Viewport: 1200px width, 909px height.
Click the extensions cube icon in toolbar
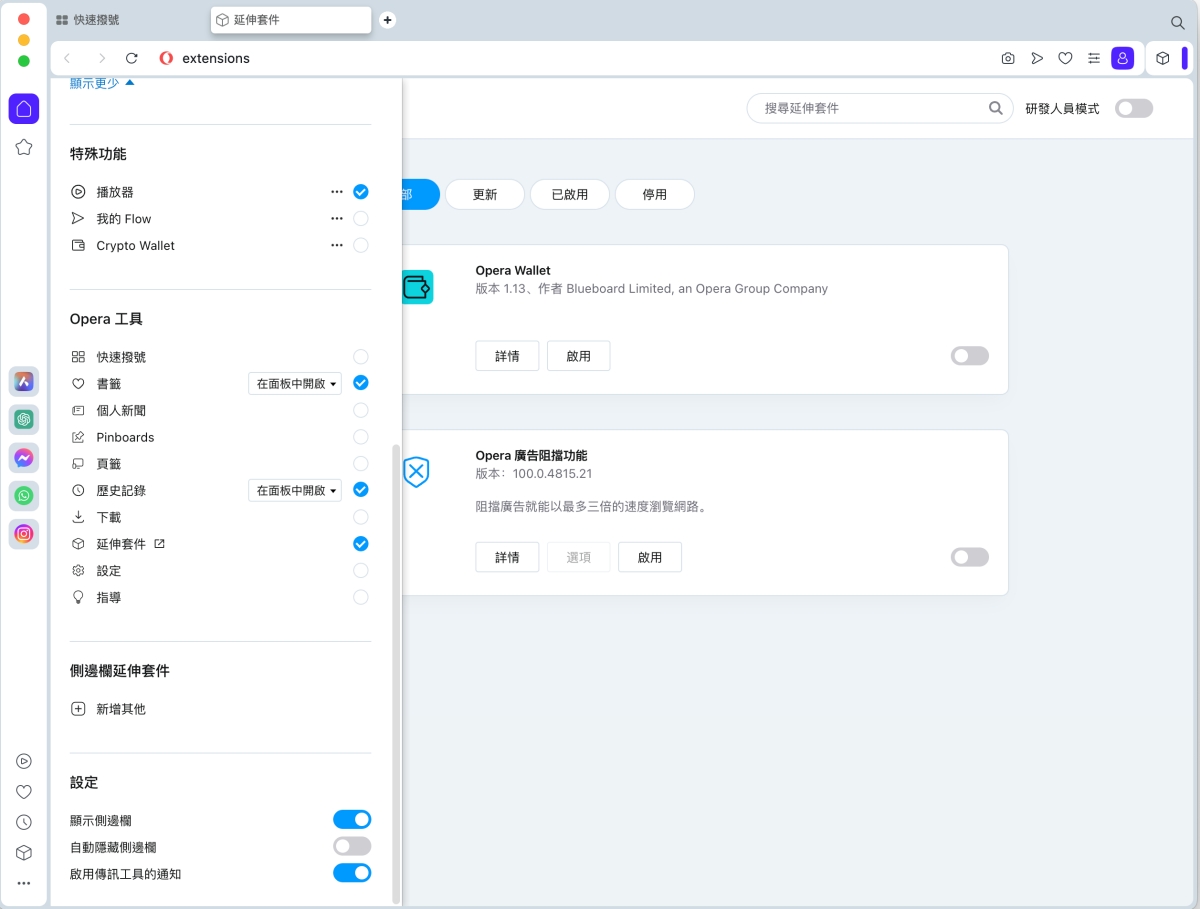(x=1162, y=58)
